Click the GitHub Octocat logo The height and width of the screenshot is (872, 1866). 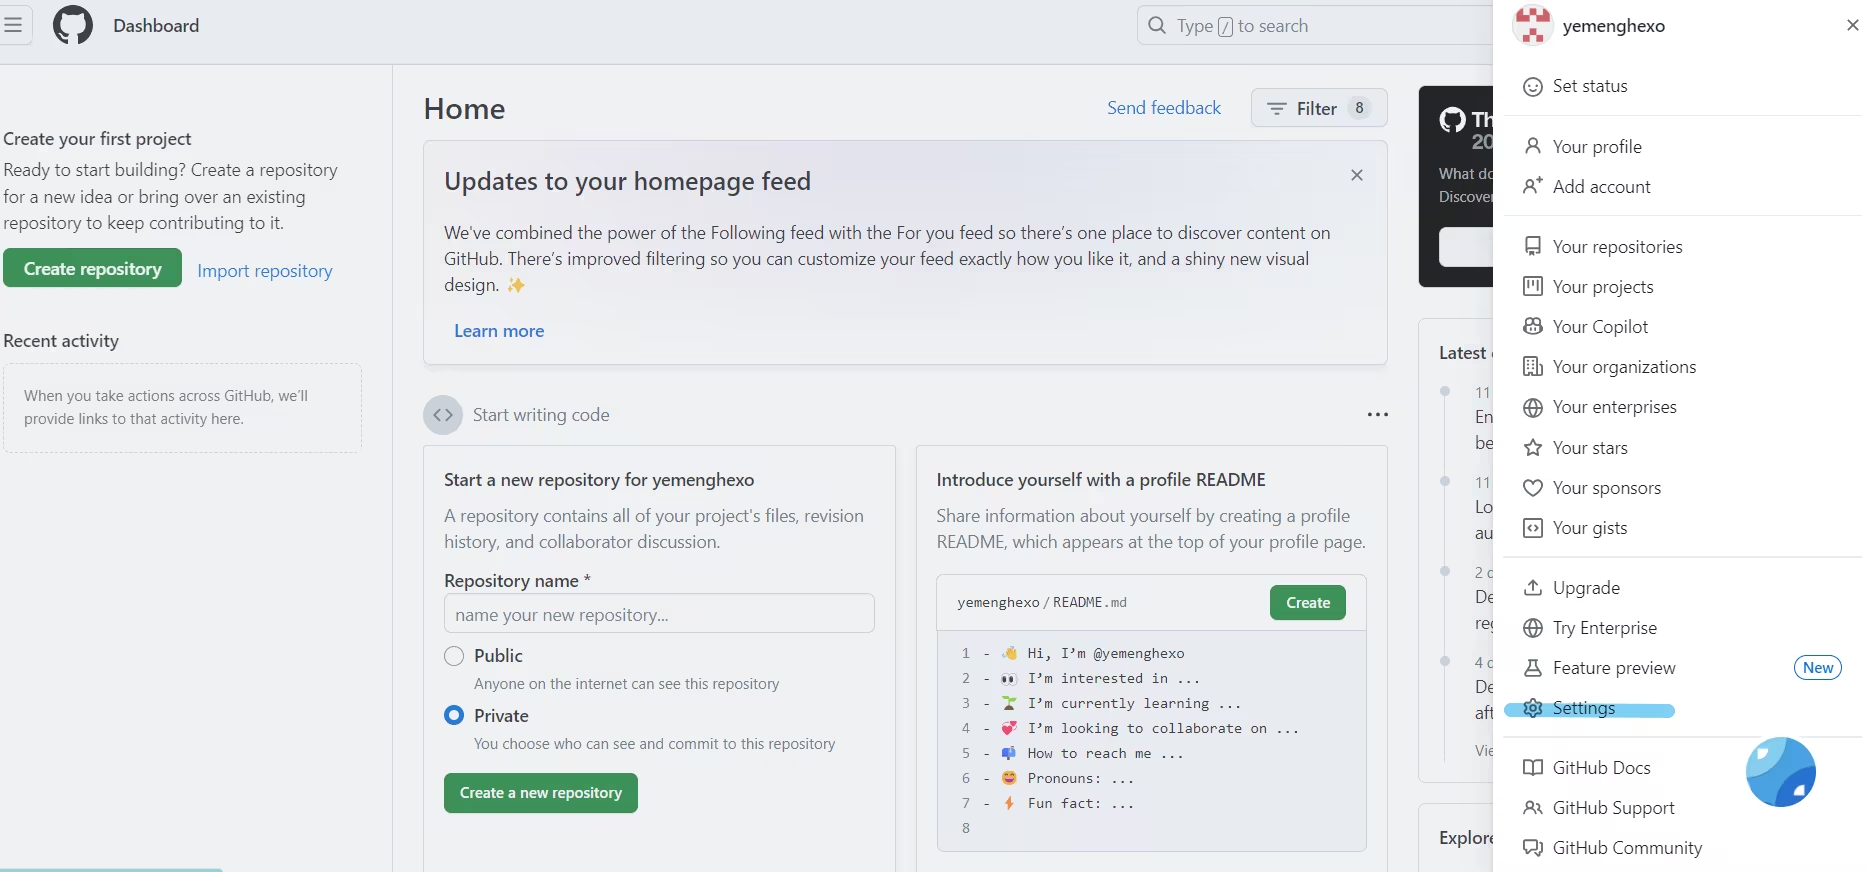pyautogui.click(x=72, y=25)
